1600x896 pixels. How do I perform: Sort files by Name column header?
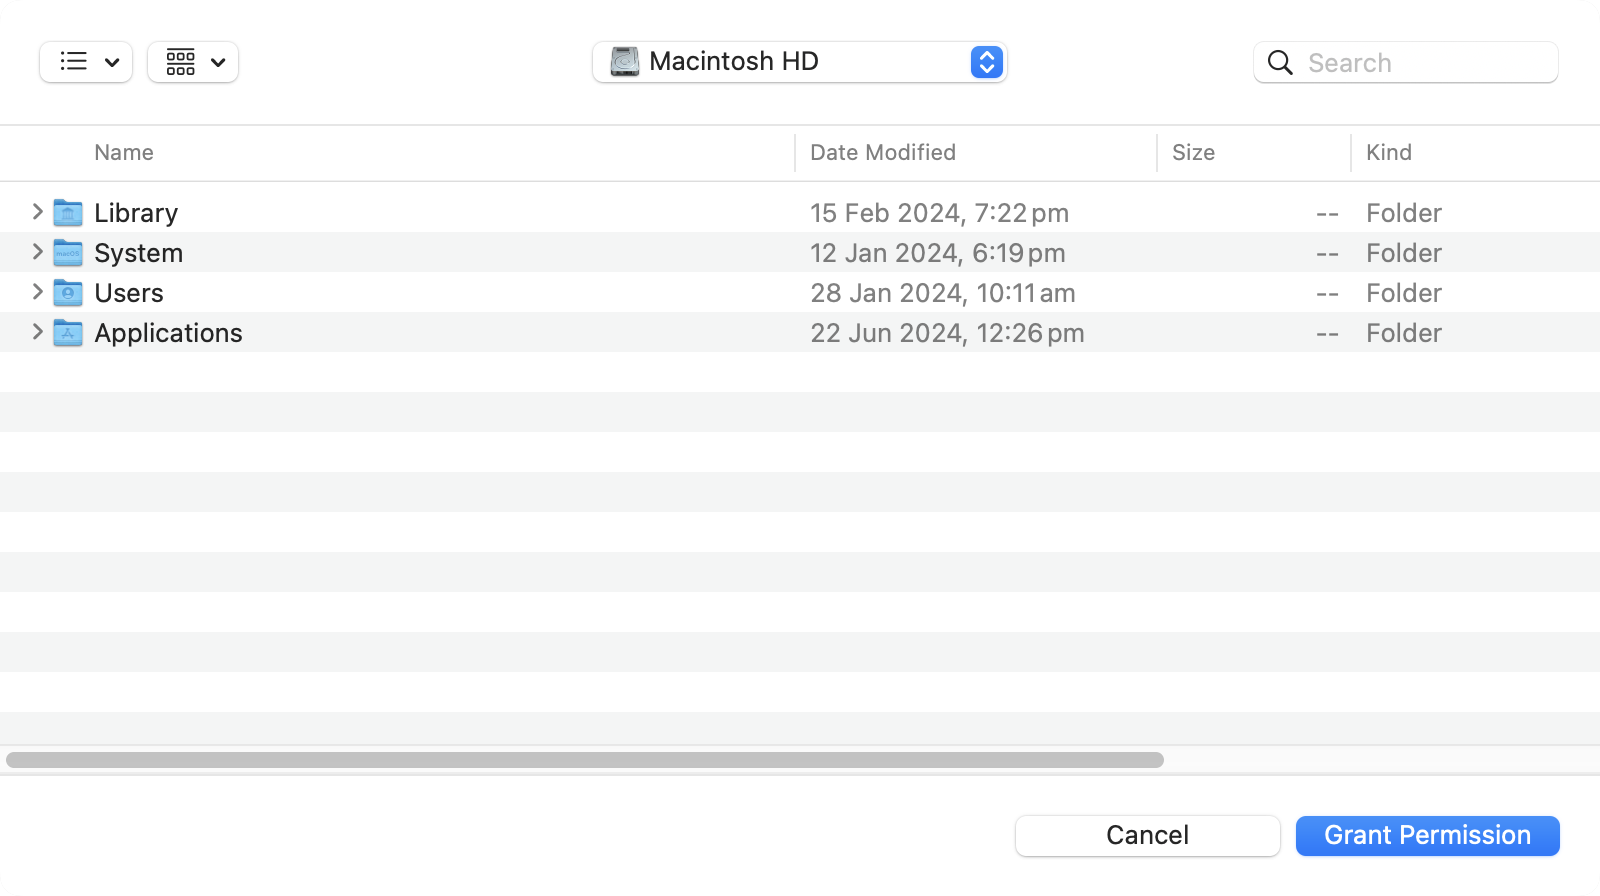[124, 153]
